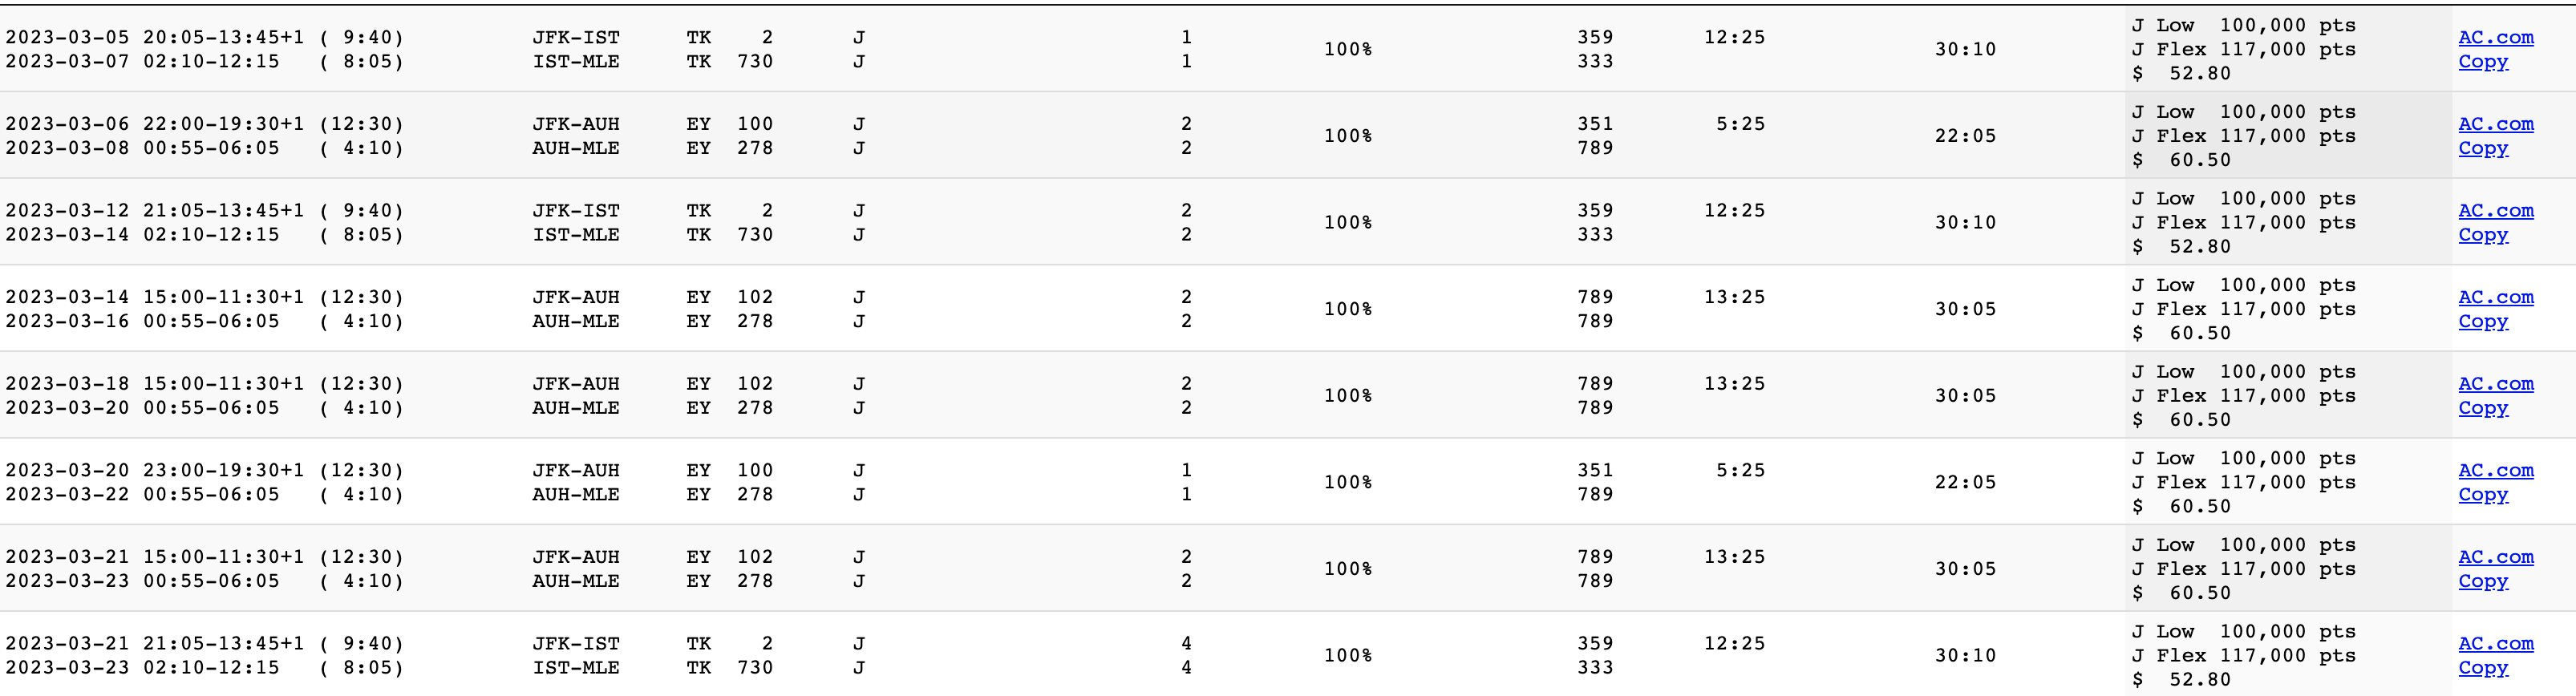The image size is (2576, 696).
Task: Copy the 2023-03-12 JFK-IST itinerary
Action: [x=2483, y=234]
